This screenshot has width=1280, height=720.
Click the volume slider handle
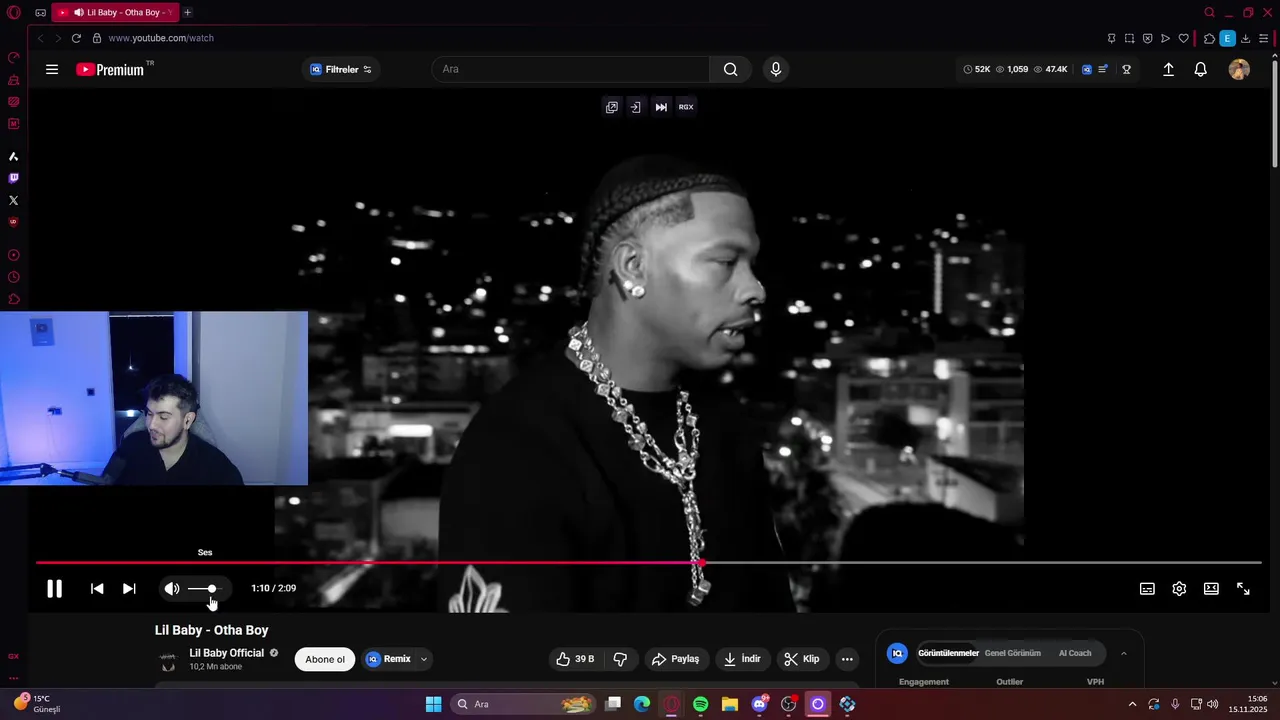211,589
